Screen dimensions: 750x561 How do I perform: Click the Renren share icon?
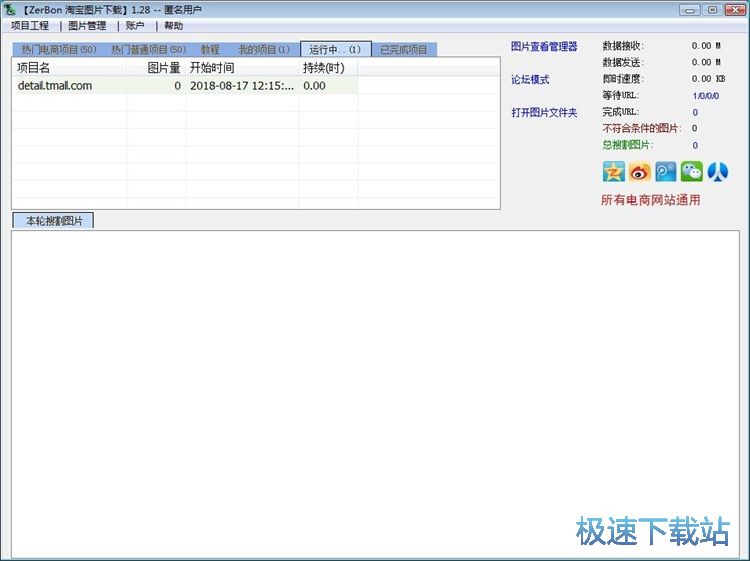[x=718, y=172]
